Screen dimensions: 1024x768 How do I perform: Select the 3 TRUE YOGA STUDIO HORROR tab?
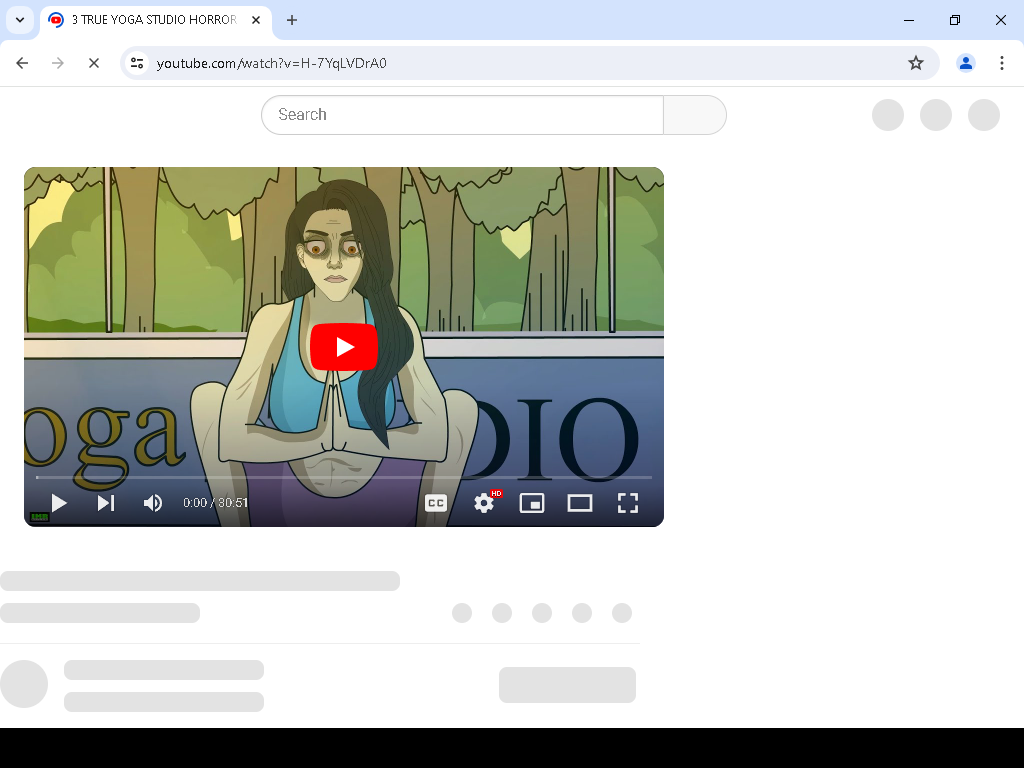155,20
